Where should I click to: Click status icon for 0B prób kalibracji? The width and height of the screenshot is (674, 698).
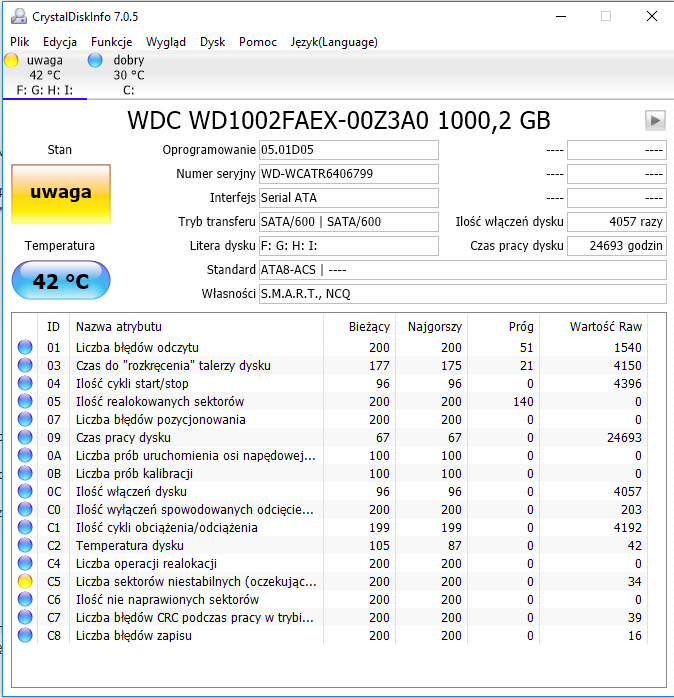click(x=25, y=474)
